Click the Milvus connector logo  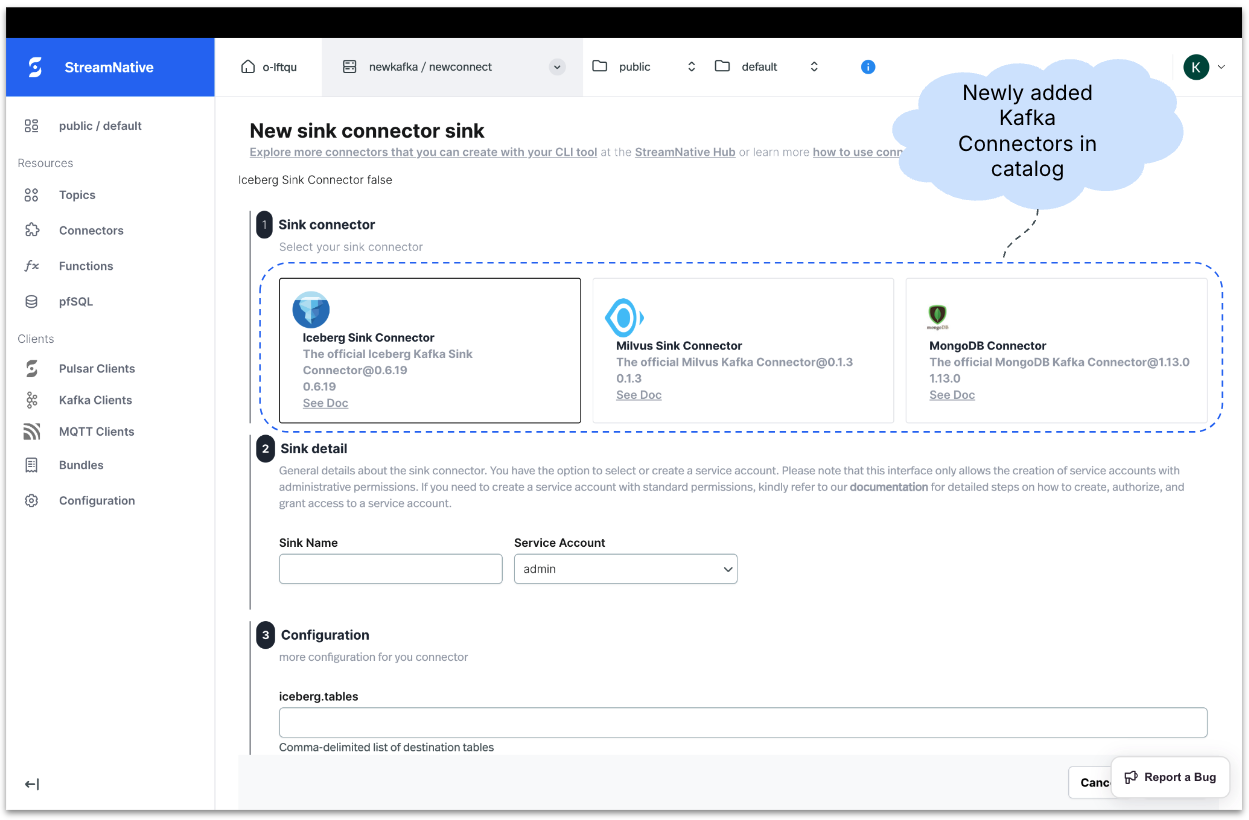pyautogui.click(x=624, y=318)
